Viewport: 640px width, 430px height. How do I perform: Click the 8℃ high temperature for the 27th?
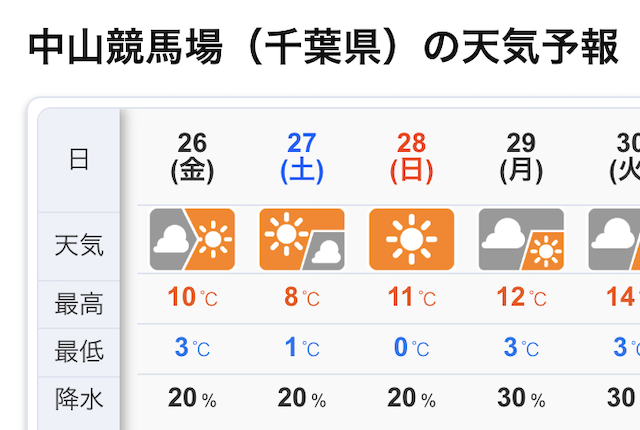coord(301,298)
